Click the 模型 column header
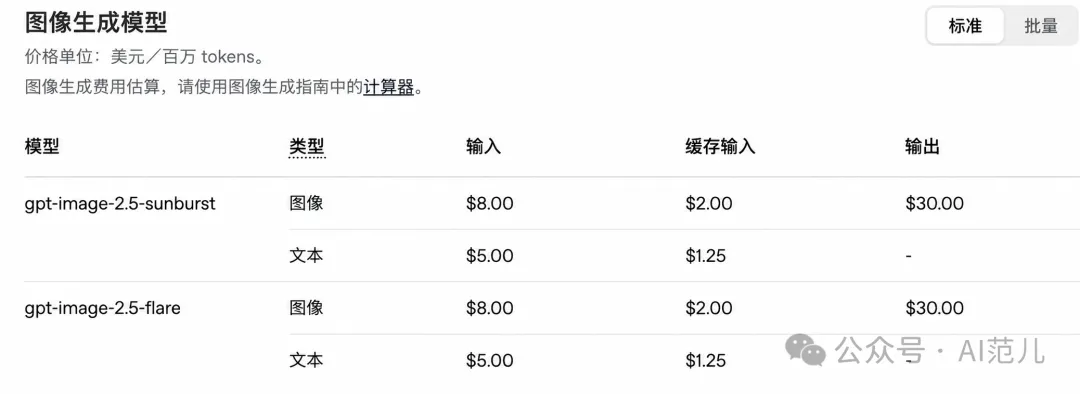The width and height of the screenshot is (1080, 394). [x=42, y=146]
